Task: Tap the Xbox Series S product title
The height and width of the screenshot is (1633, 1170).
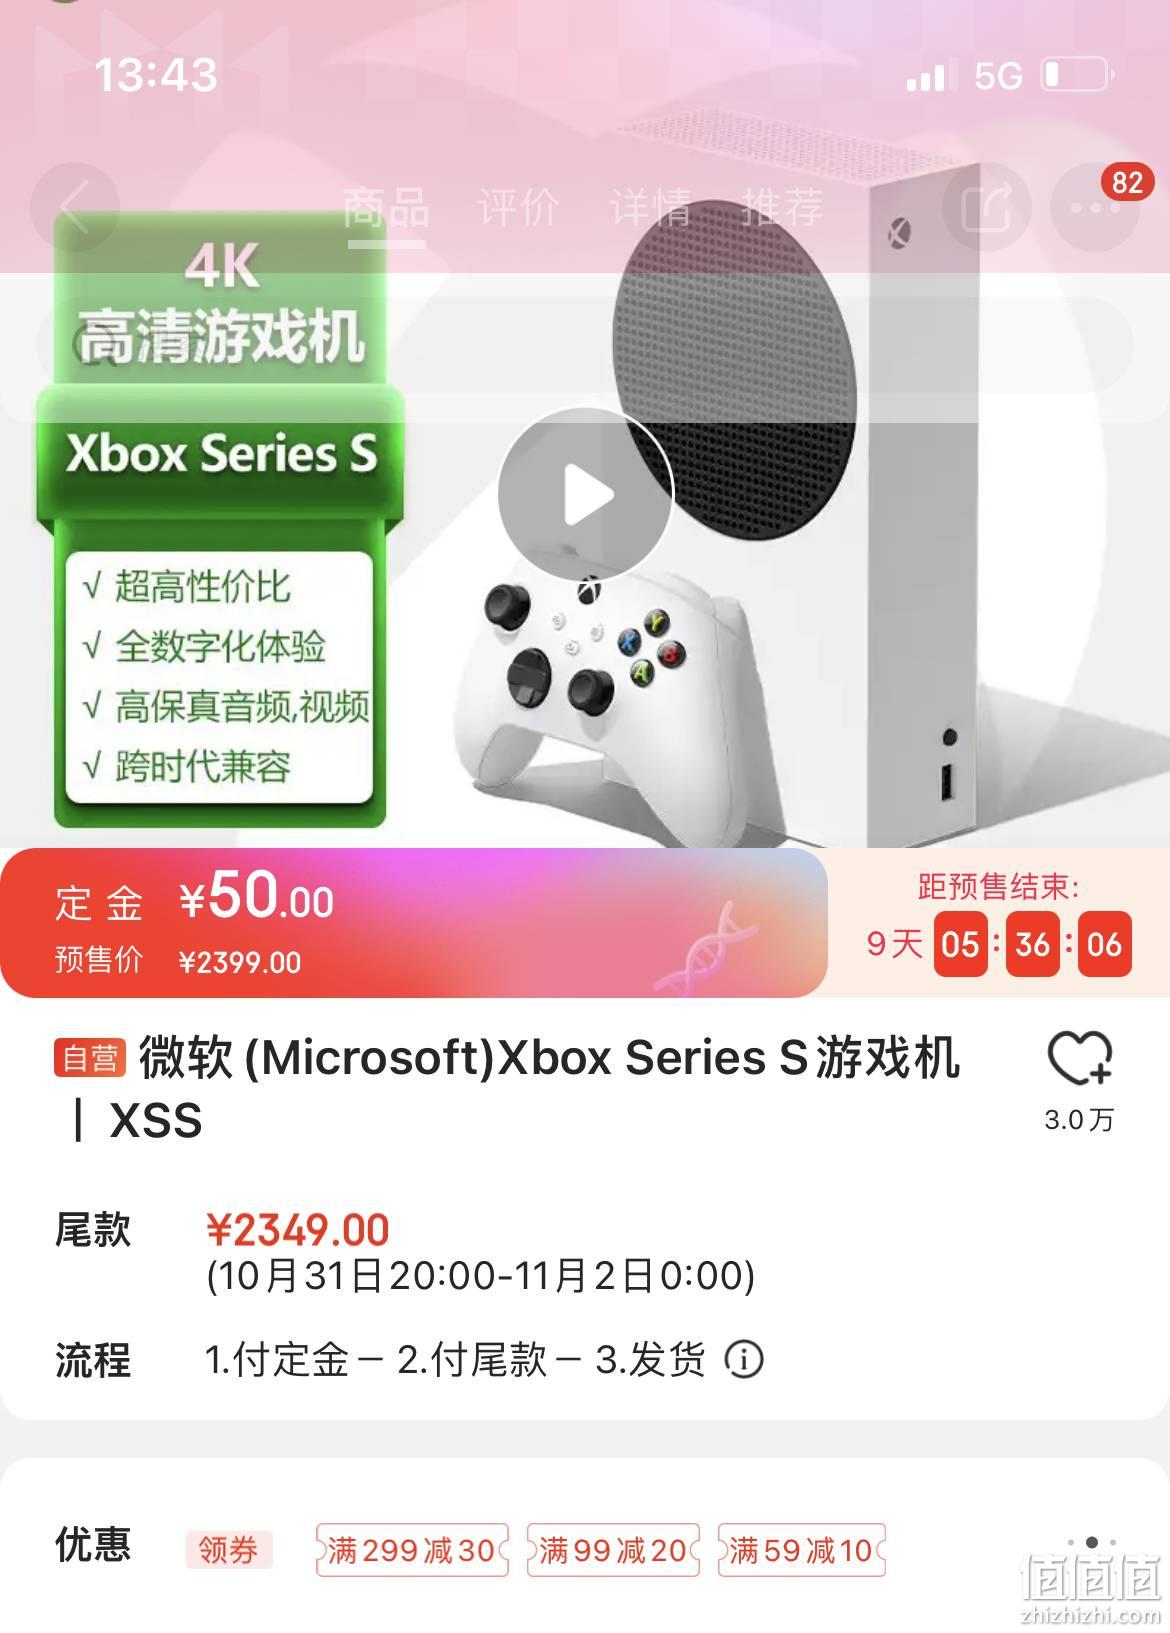Action: (508, 1088)
